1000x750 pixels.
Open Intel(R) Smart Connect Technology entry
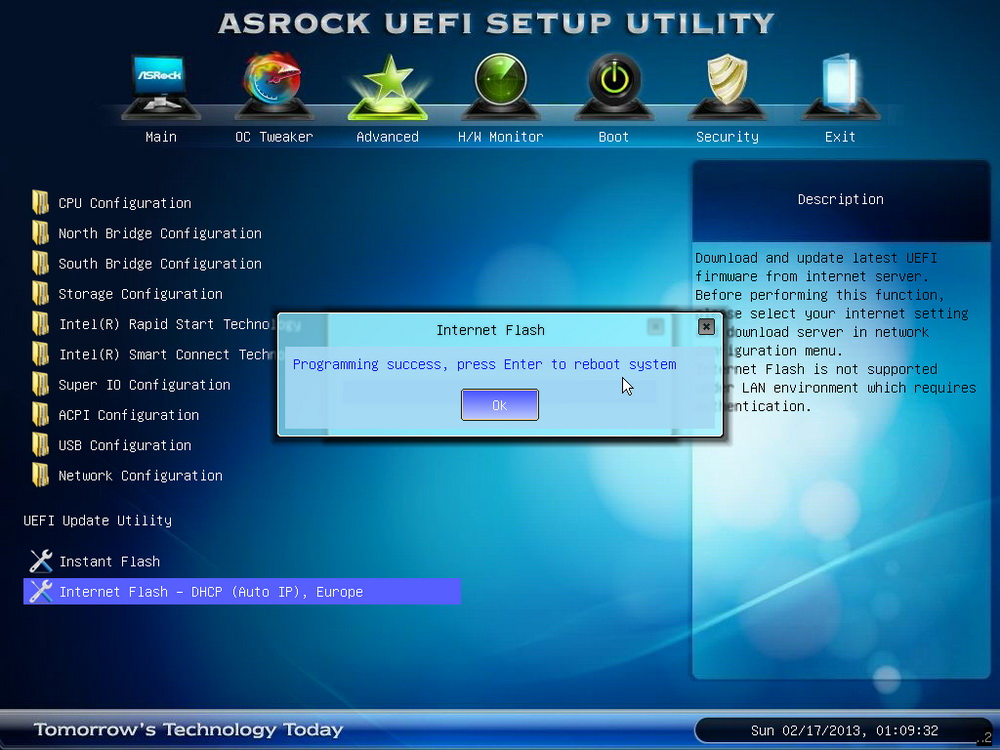[167, 355]
